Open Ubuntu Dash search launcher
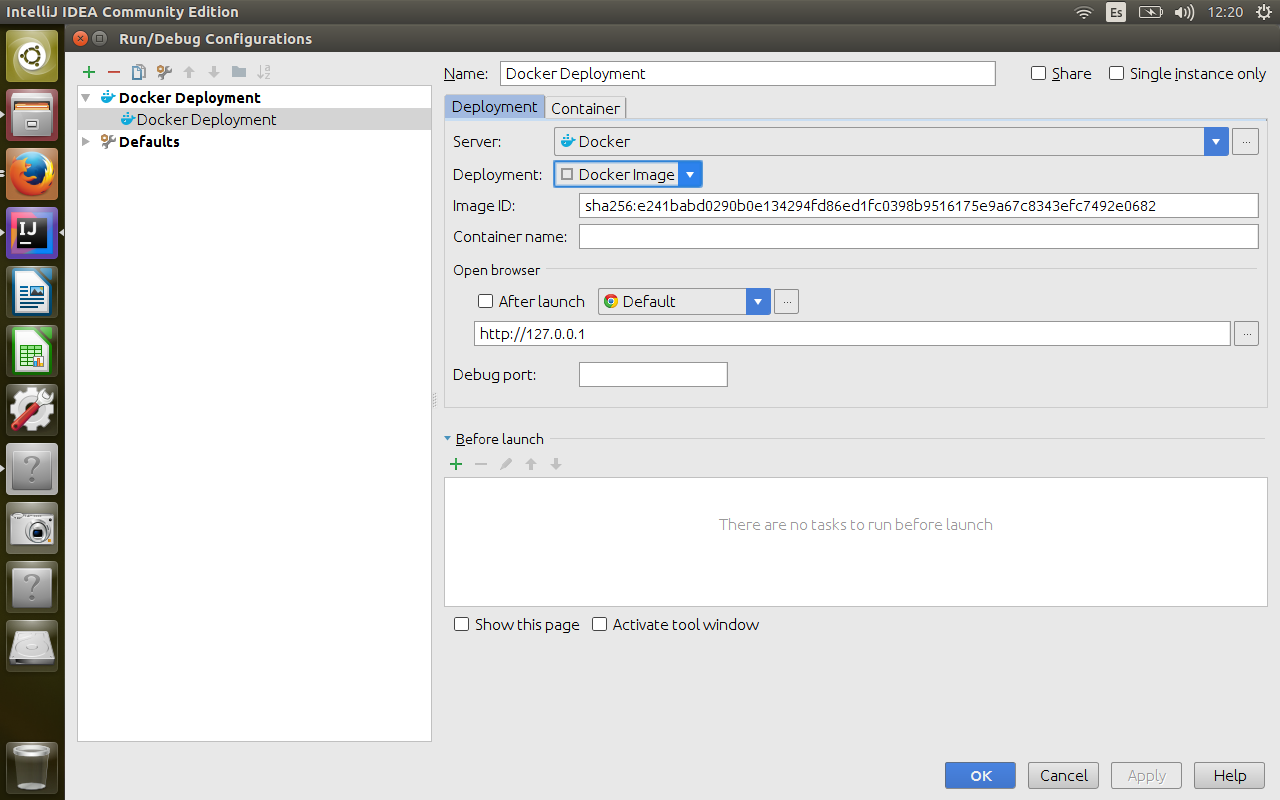1280x800 pixels. point(32,55)
